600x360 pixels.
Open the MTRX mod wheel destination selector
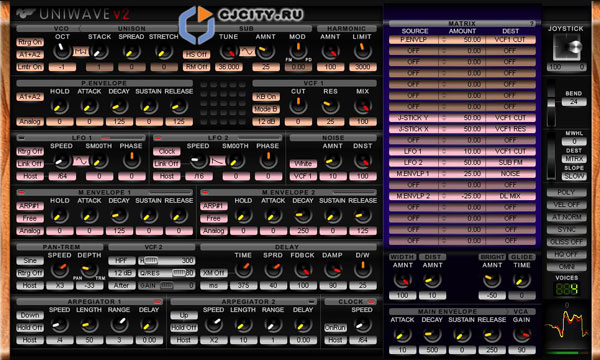[574, 159]
